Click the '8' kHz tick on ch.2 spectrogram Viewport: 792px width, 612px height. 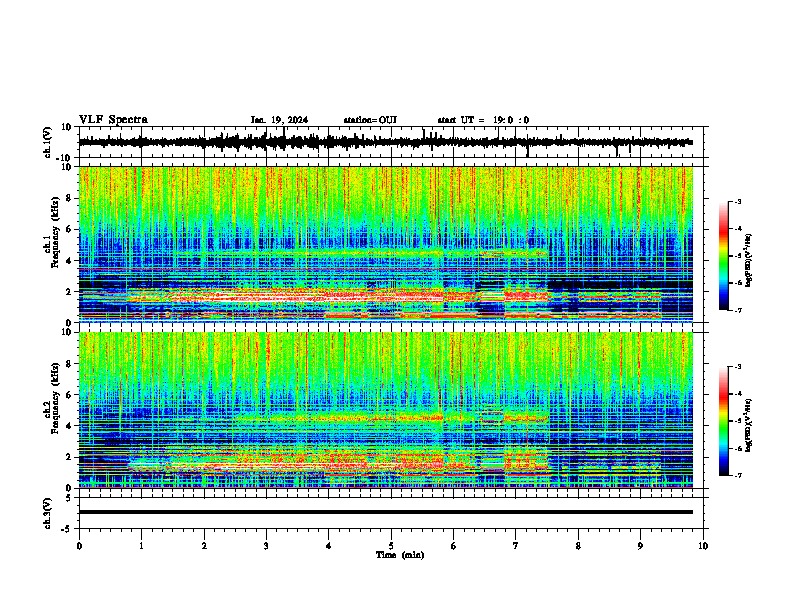[69, 364]
